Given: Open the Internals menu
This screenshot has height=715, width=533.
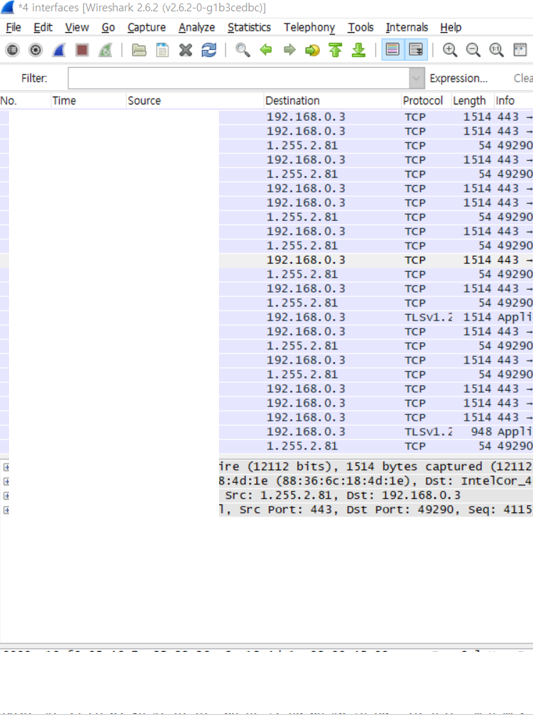Looking at the screenshot, I should (407, 27).
